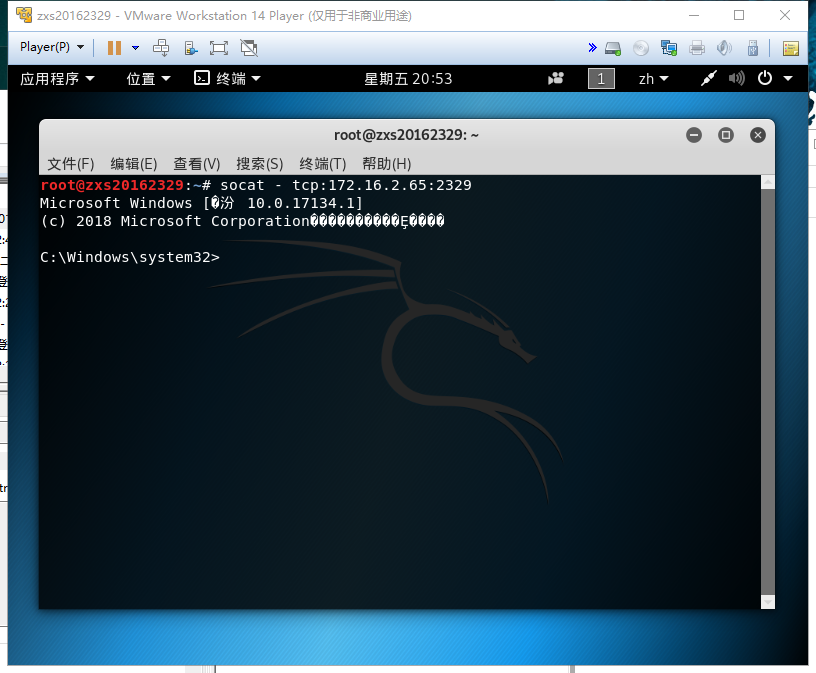Click the network adapter device icon

click(669, 48)
